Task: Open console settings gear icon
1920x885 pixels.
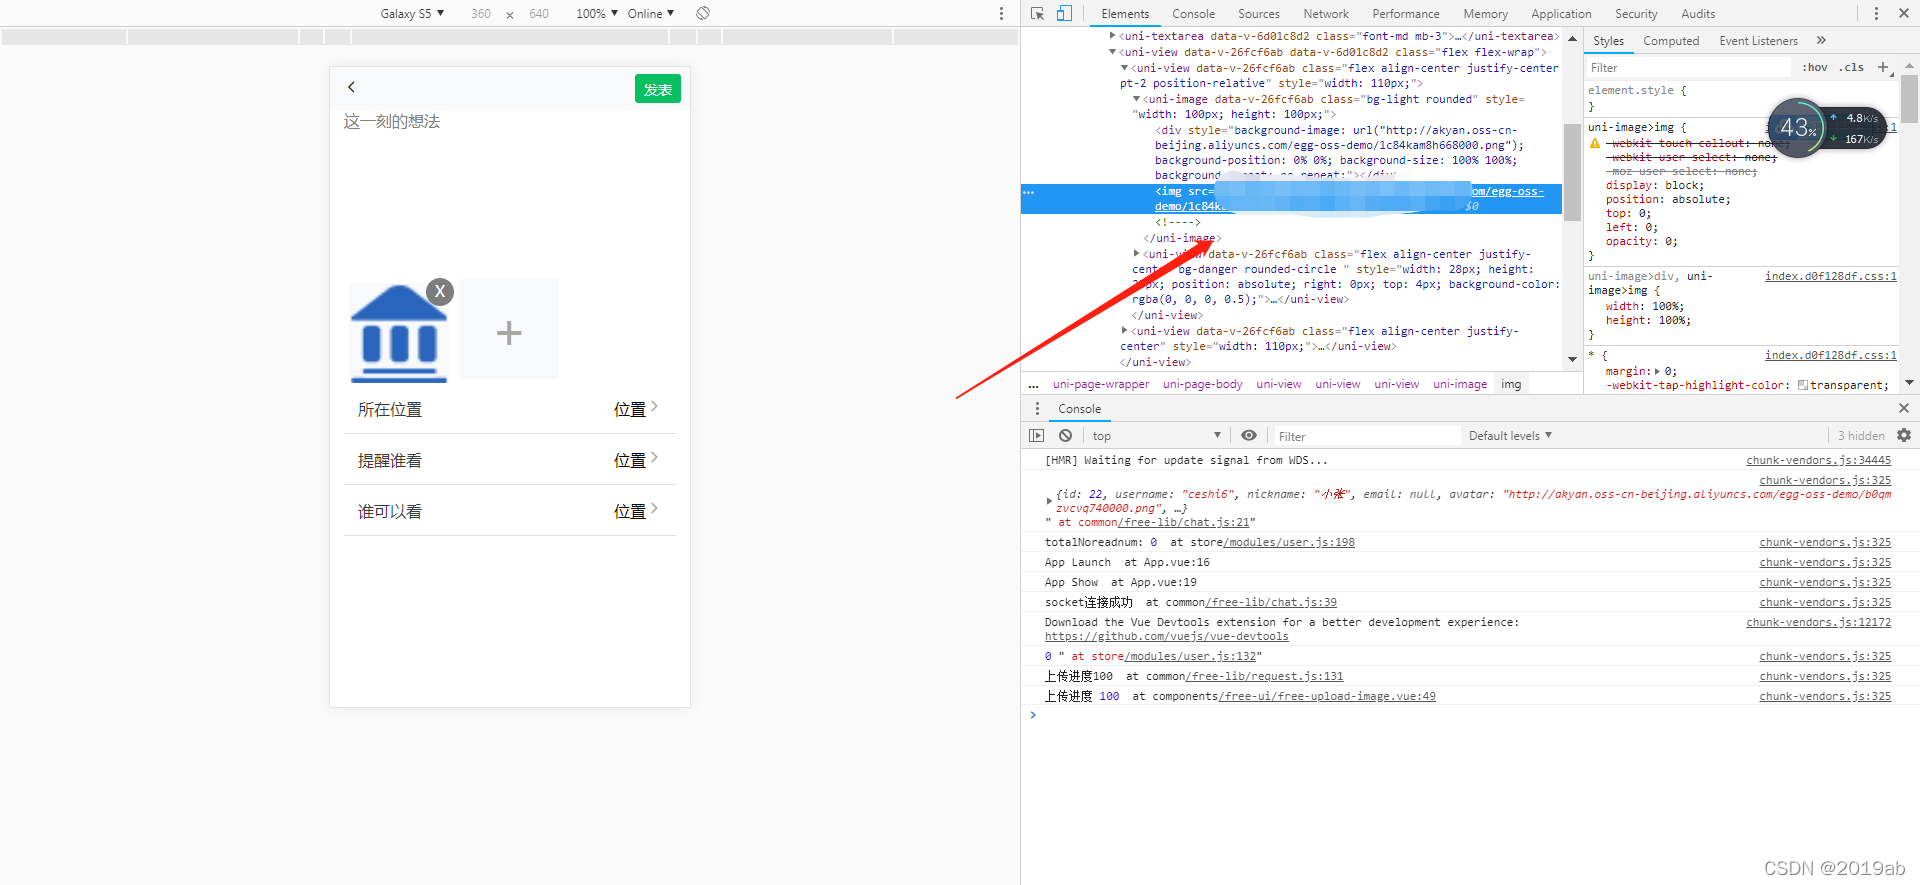Action: click(1903, 435)
